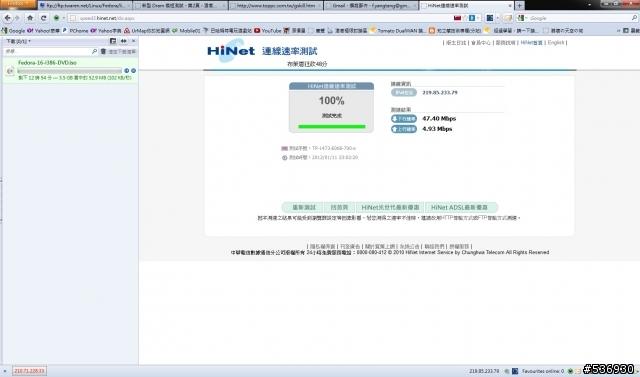Click the forward navigation arrow
This screenshot has height=377, width=640.
click(17, 18)
